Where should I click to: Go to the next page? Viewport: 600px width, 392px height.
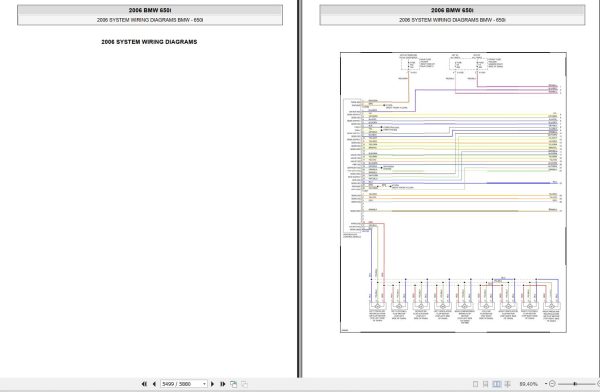pyautogui.click(x=213, y=384)
